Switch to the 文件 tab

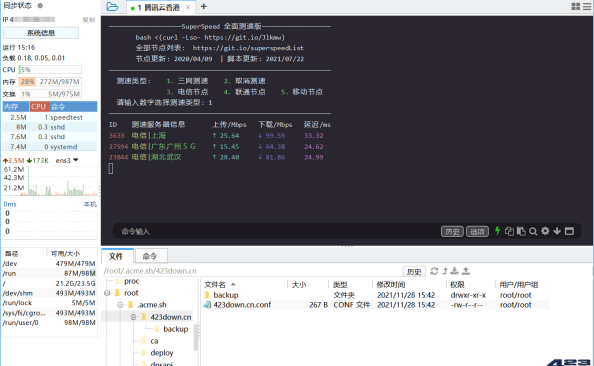pyautogui.click(x=116, y=256)
